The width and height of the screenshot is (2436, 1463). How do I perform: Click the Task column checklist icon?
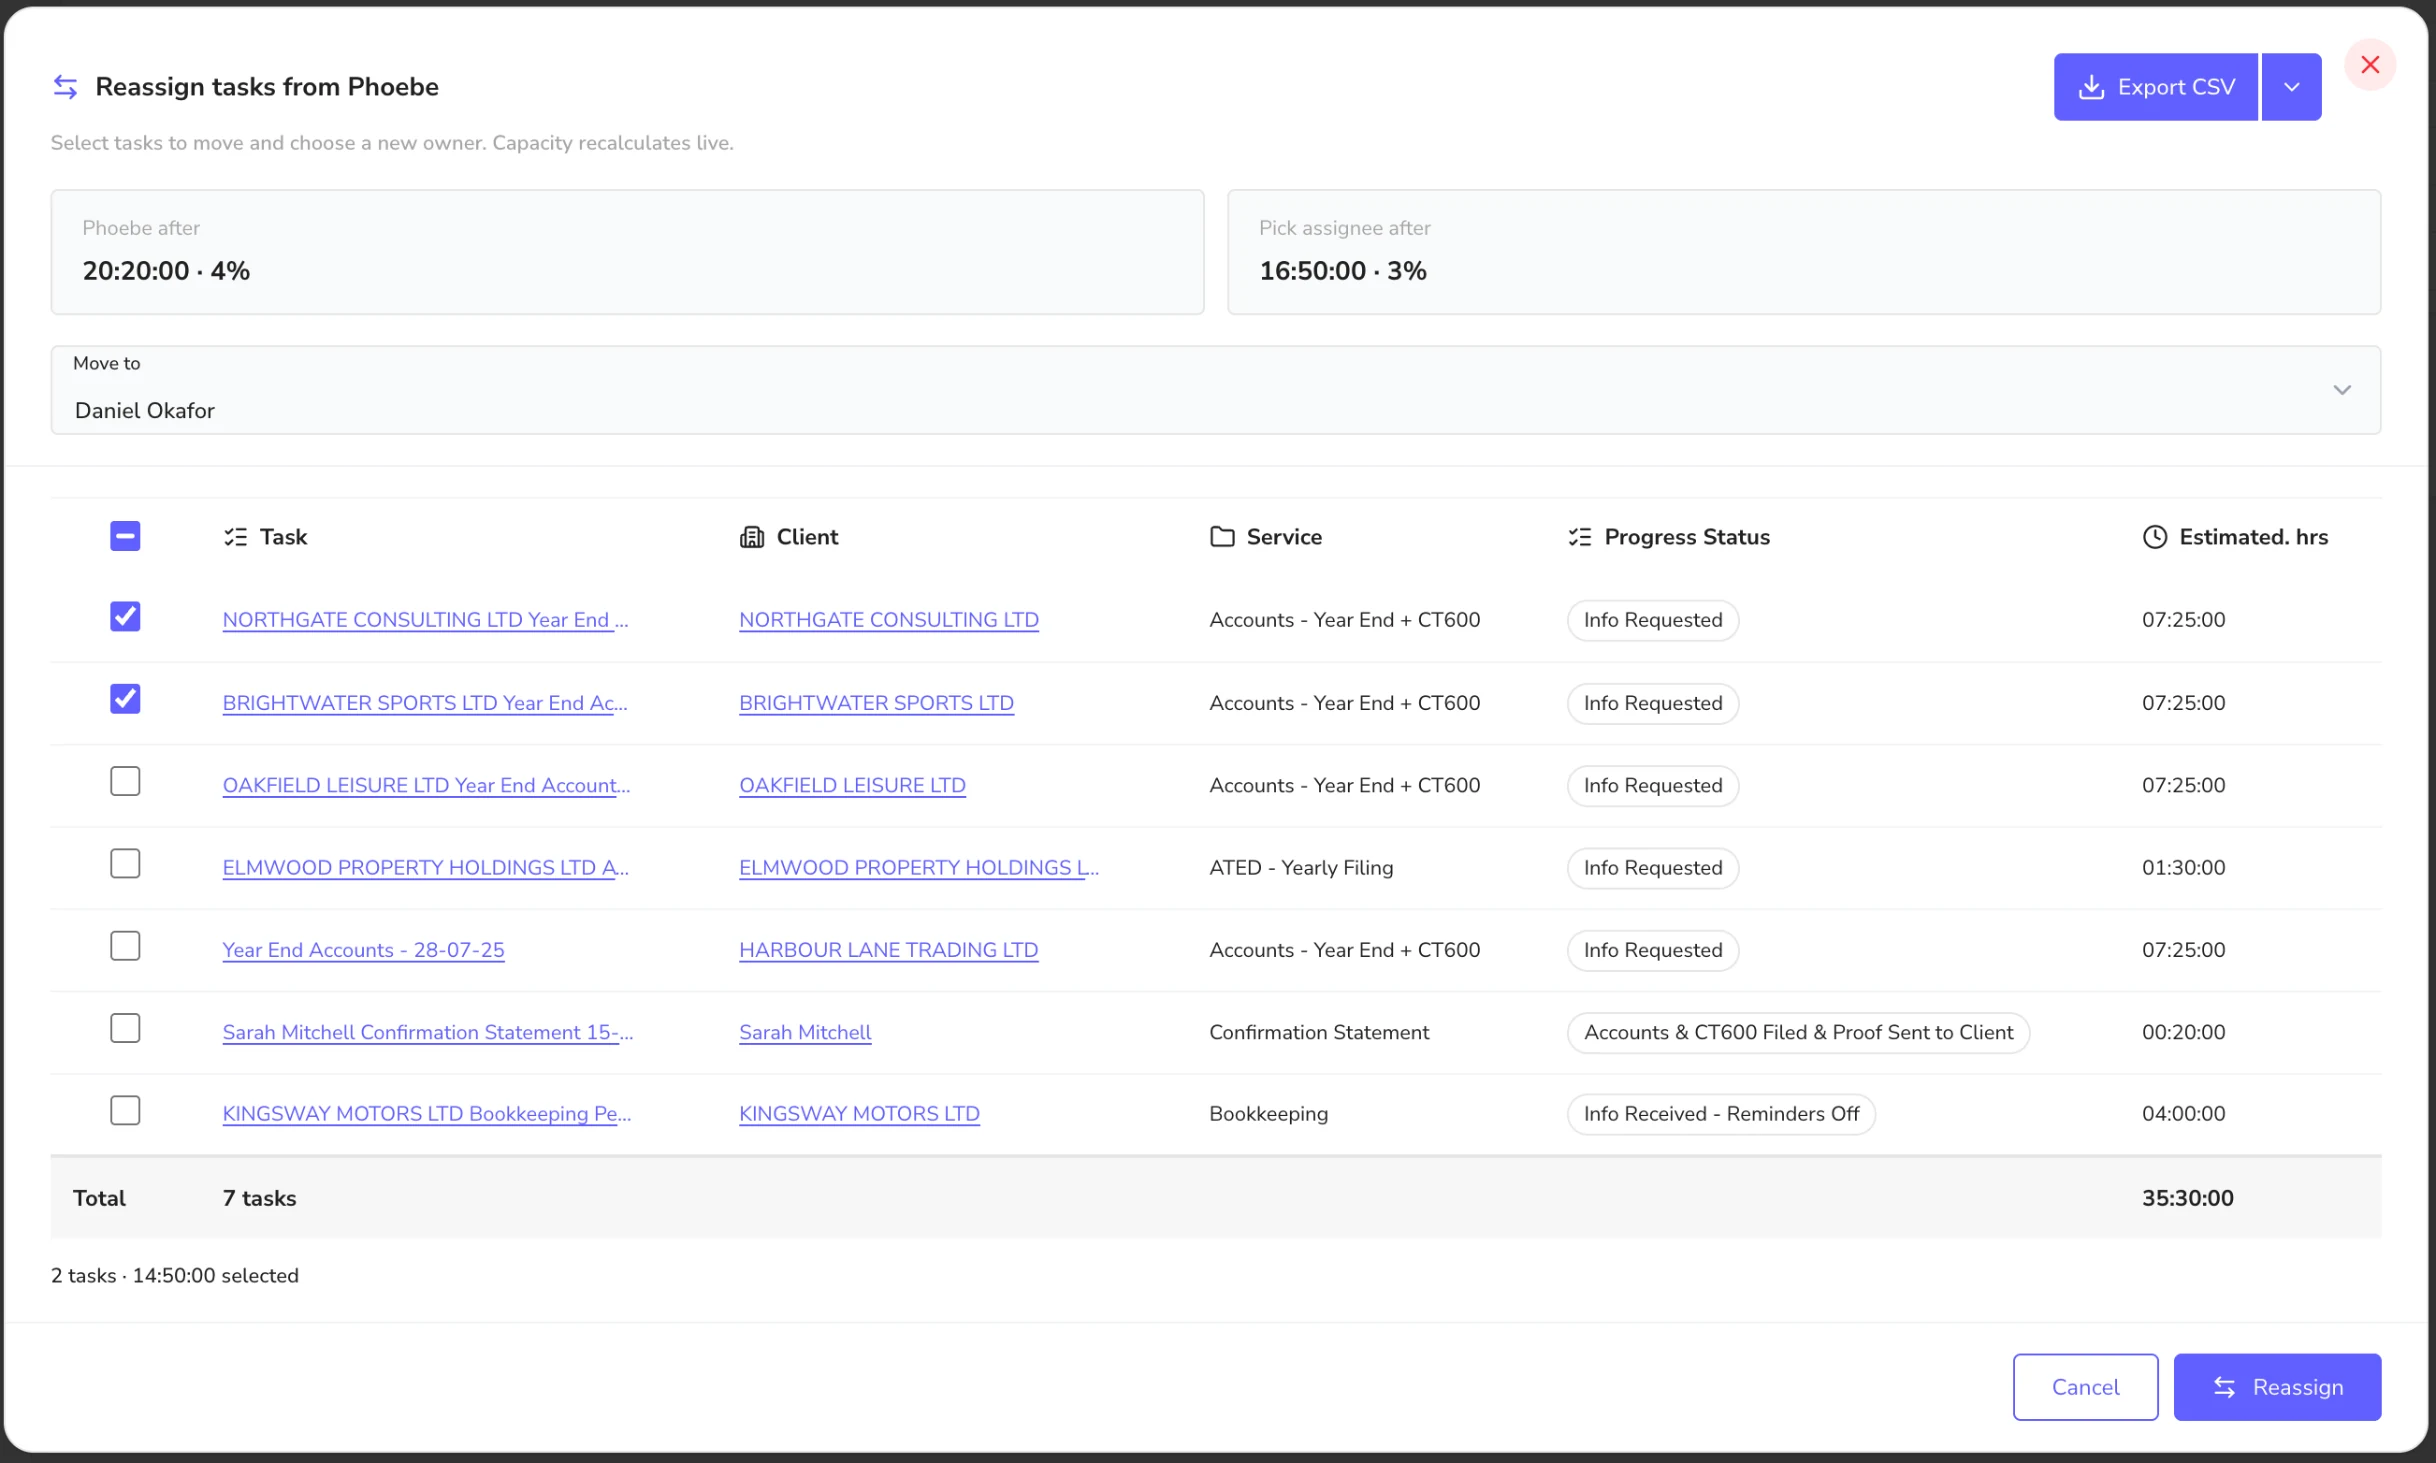point(235,537)
